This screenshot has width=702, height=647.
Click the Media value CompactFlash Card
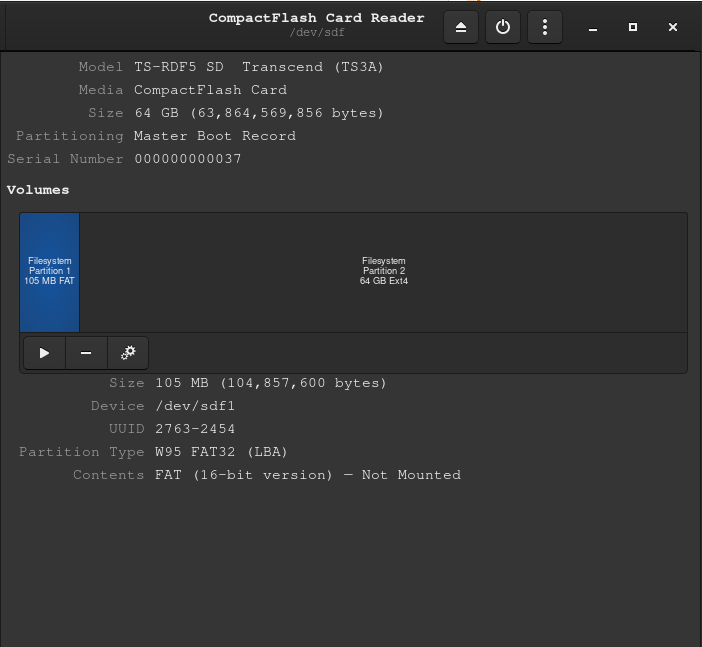click(210, 90)
